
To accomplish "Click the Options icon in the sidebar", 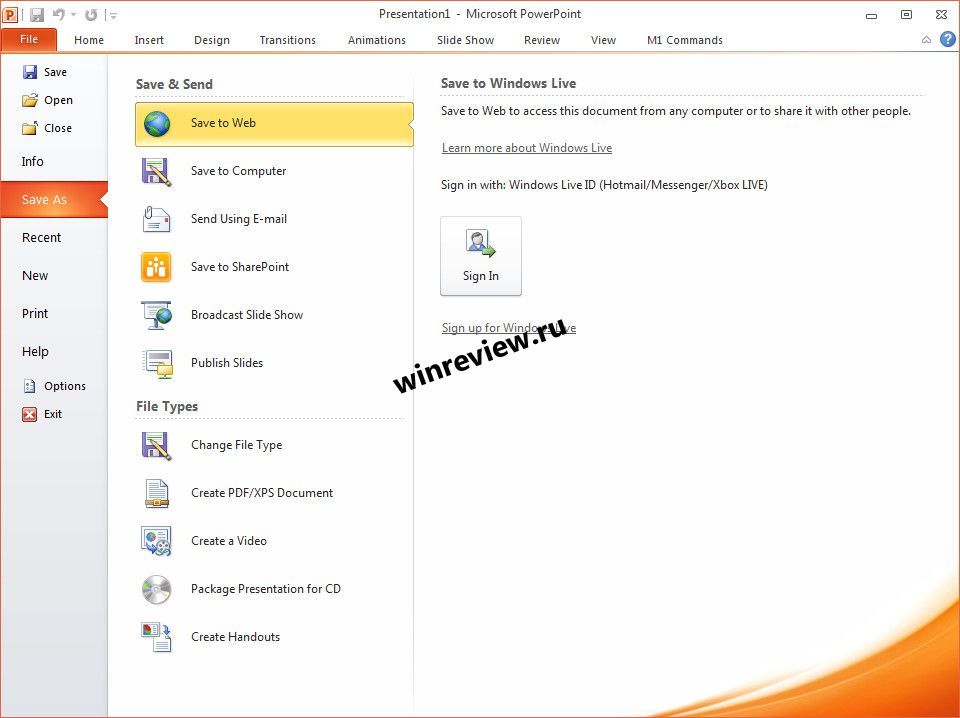I will coord(29,386).
